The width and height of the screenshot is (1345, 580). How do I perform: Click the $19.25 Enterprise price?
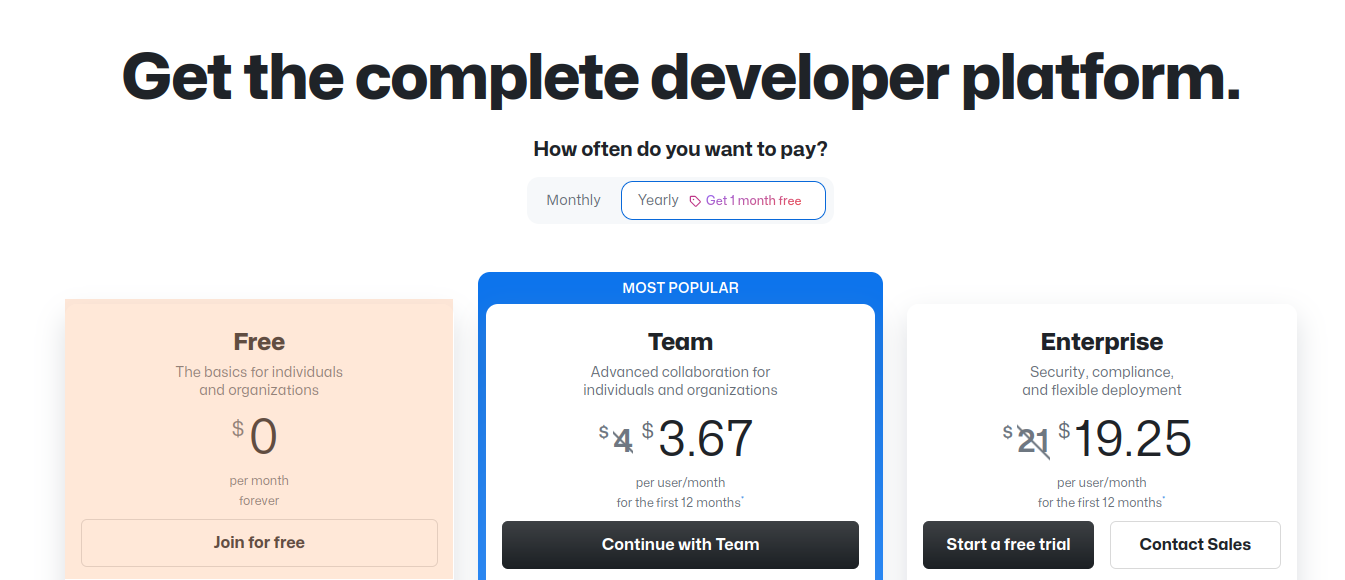(x=1131, y=439)
